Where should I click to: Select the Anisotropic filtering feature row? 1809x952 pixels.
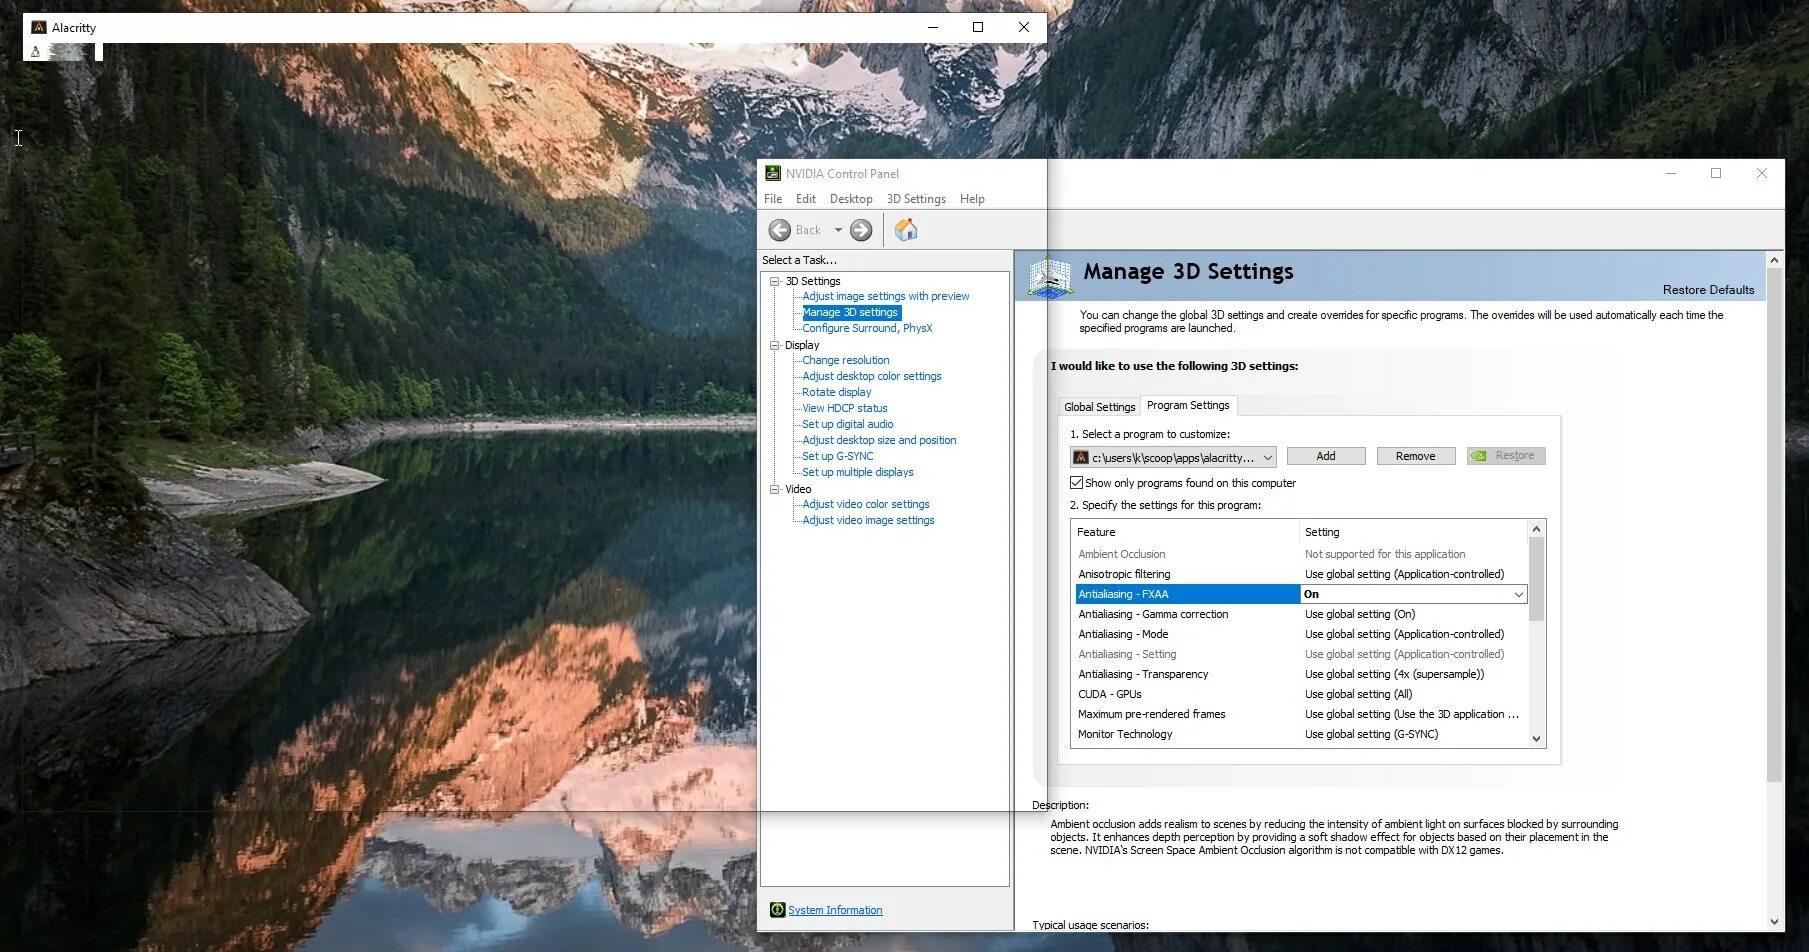point(1301,574)
